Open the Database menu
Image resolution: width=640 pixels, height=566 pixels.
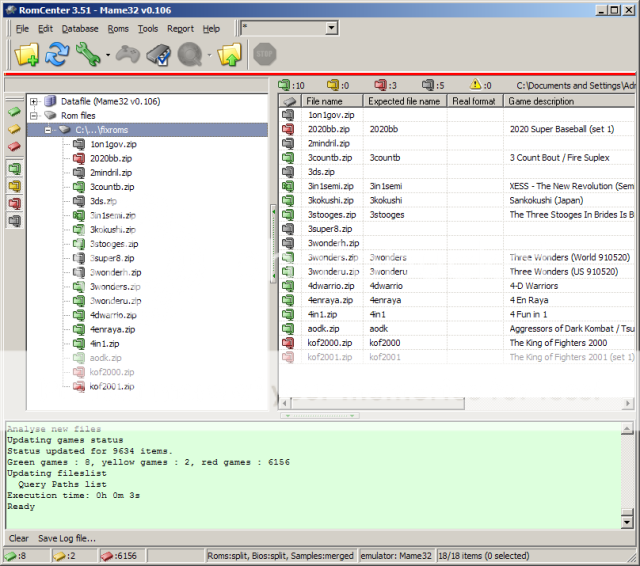click(80, 29)
